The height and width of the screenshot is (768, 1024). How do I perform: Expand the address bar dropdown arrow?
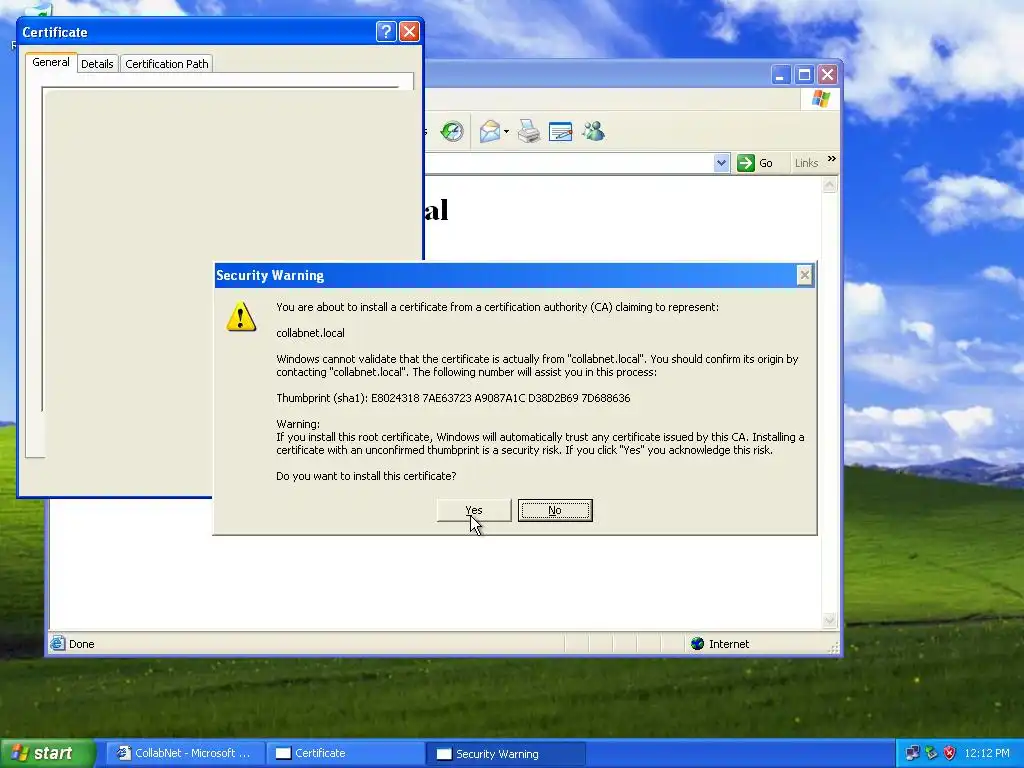721,163
